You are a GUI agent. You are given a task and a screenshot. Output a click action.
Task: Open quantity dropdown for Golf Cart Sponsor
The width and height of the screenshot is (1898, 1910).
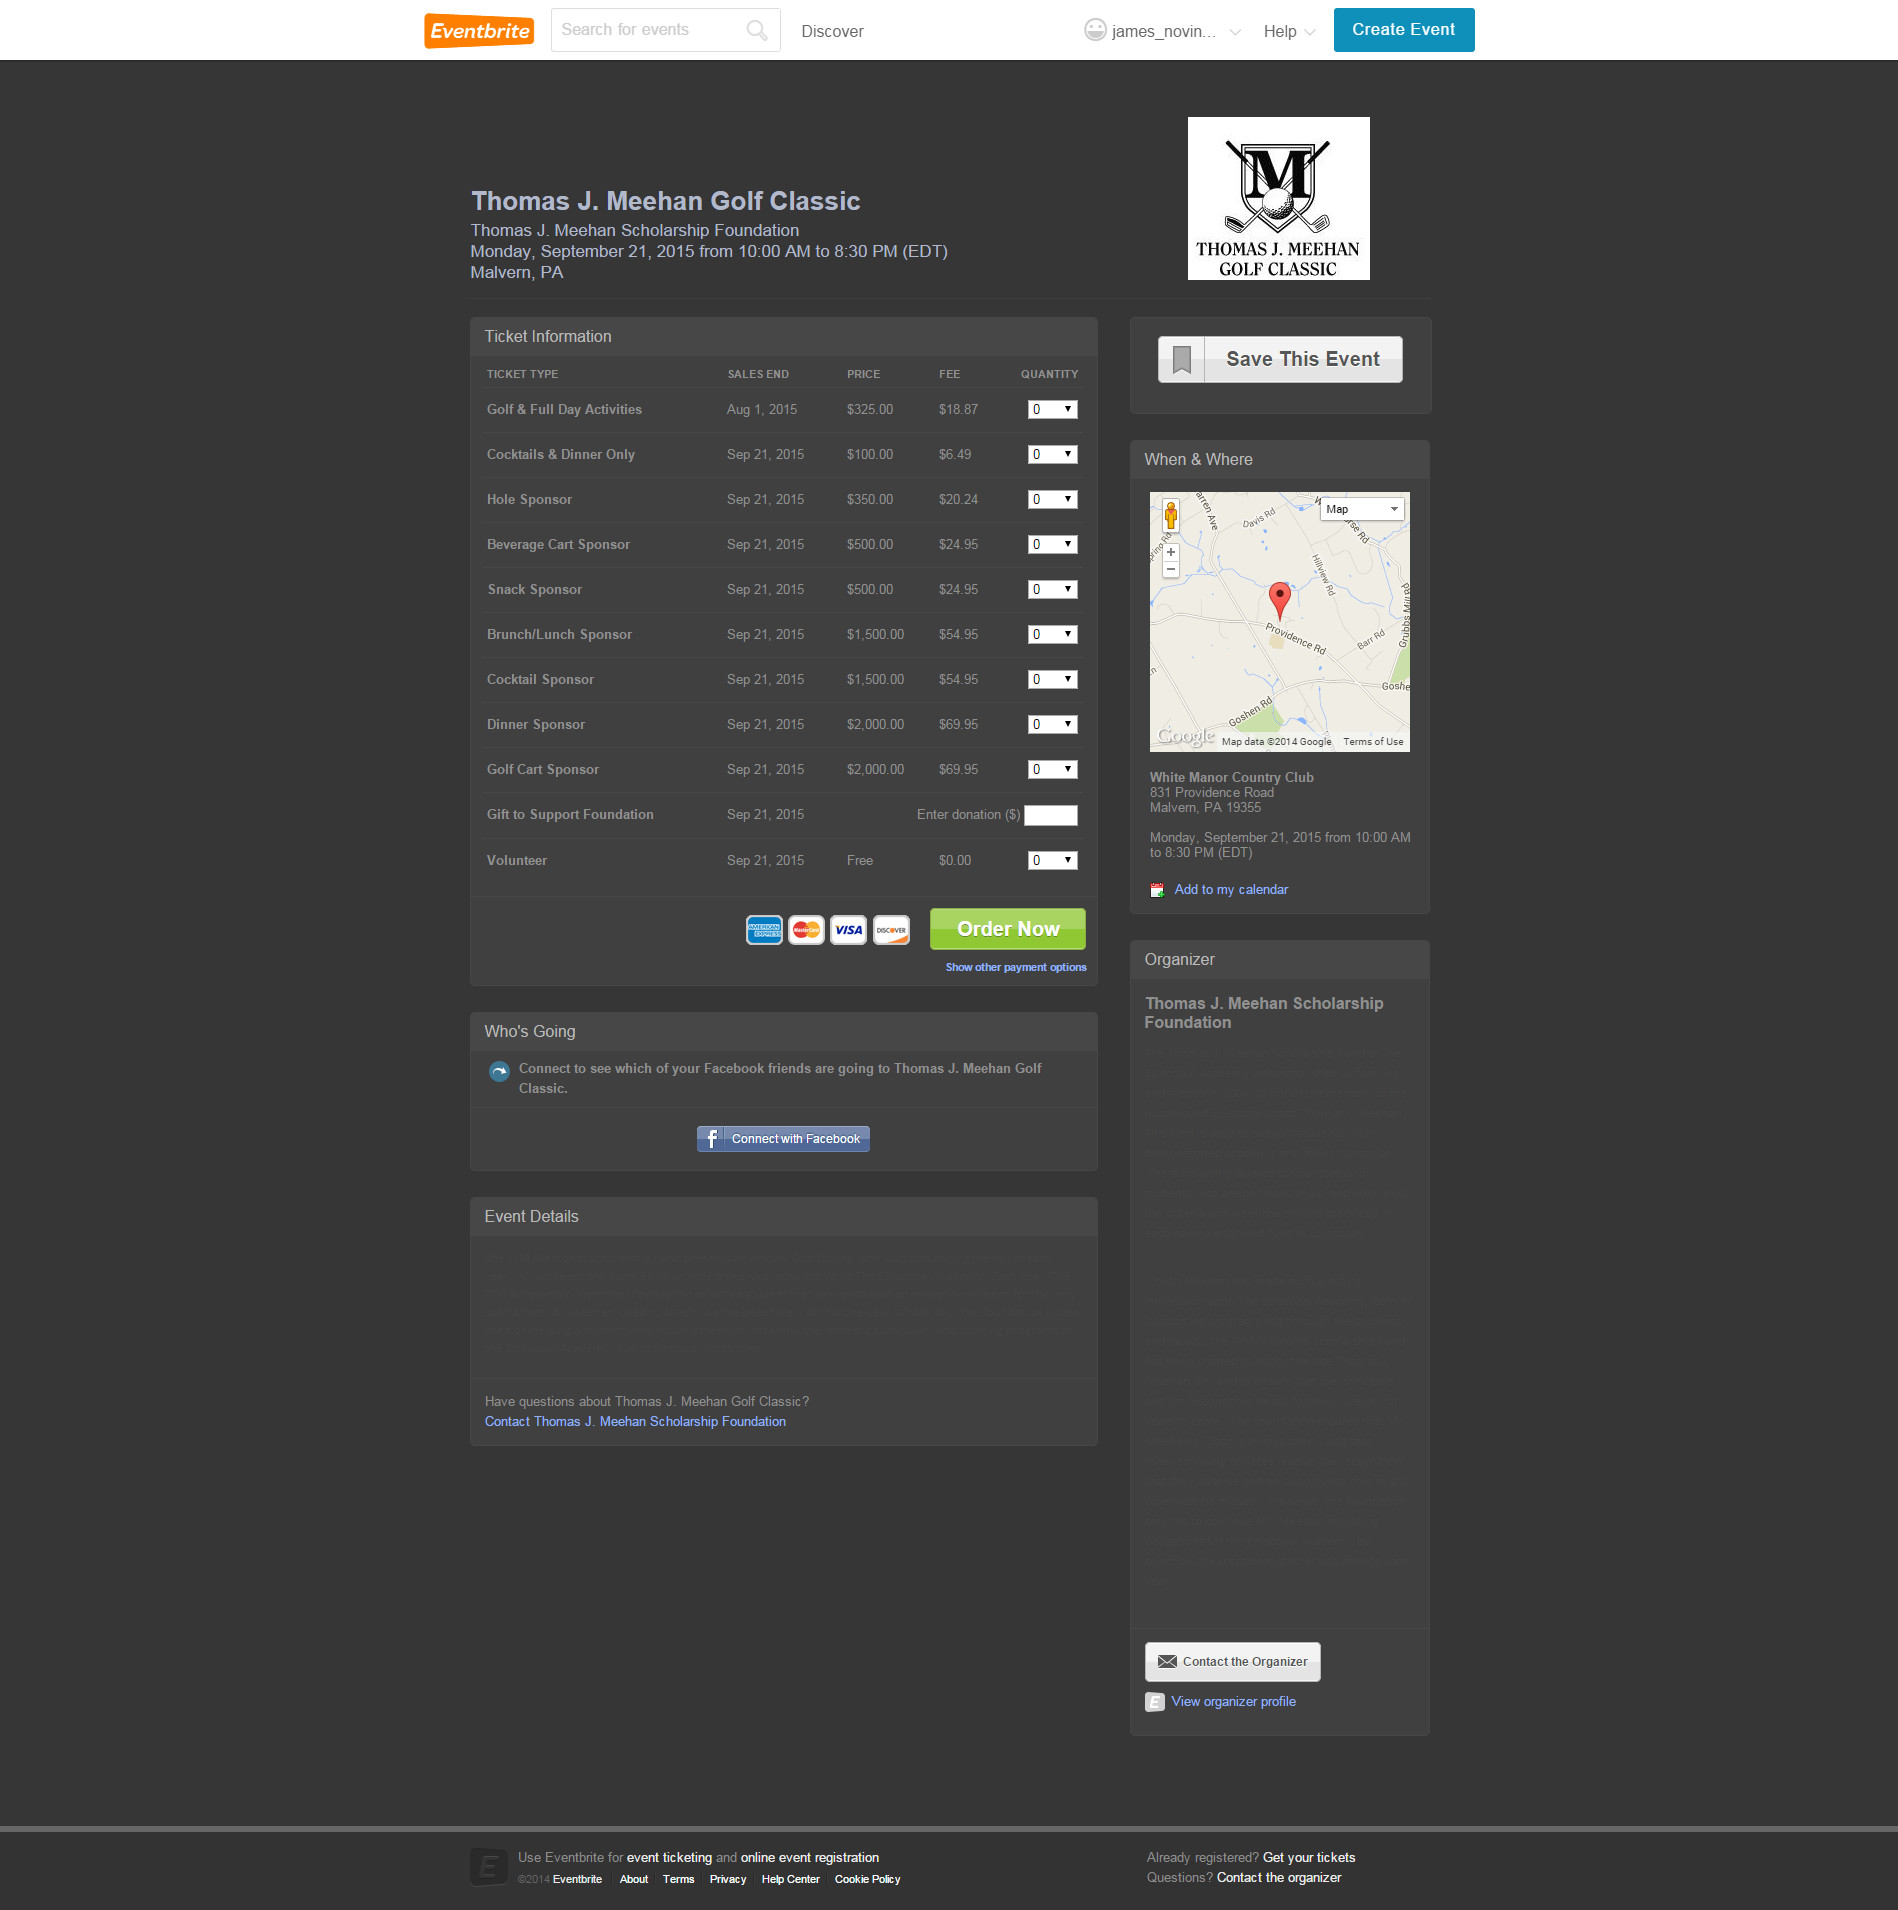1052,769
